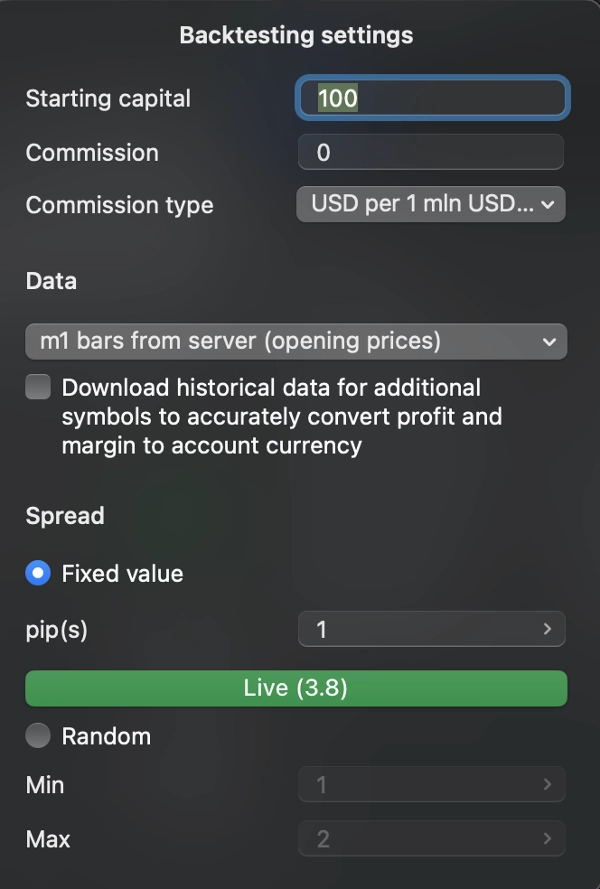The width and height of the screenshot is (600, 889).
Task: Click the Spread section heading
Action: pyautogui.click(x=65, y=516)
